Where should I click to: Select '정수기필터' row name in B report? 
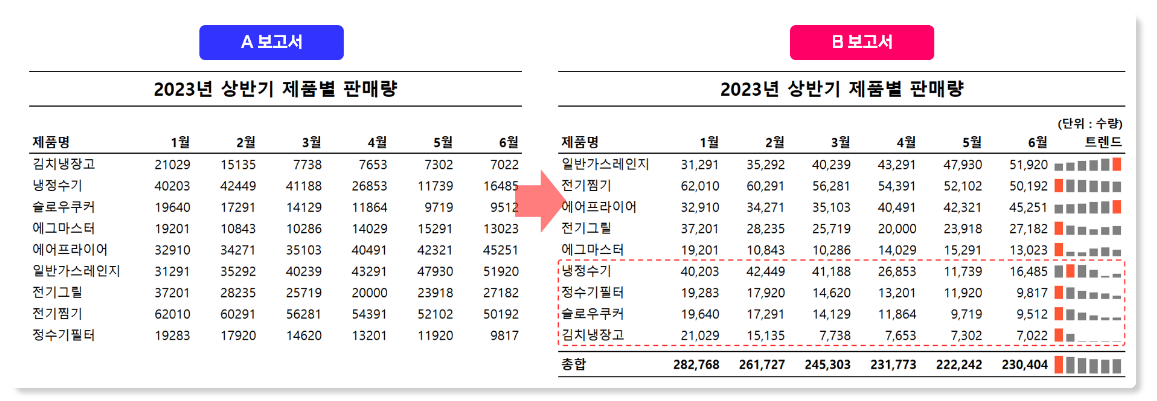click(593, 292)
